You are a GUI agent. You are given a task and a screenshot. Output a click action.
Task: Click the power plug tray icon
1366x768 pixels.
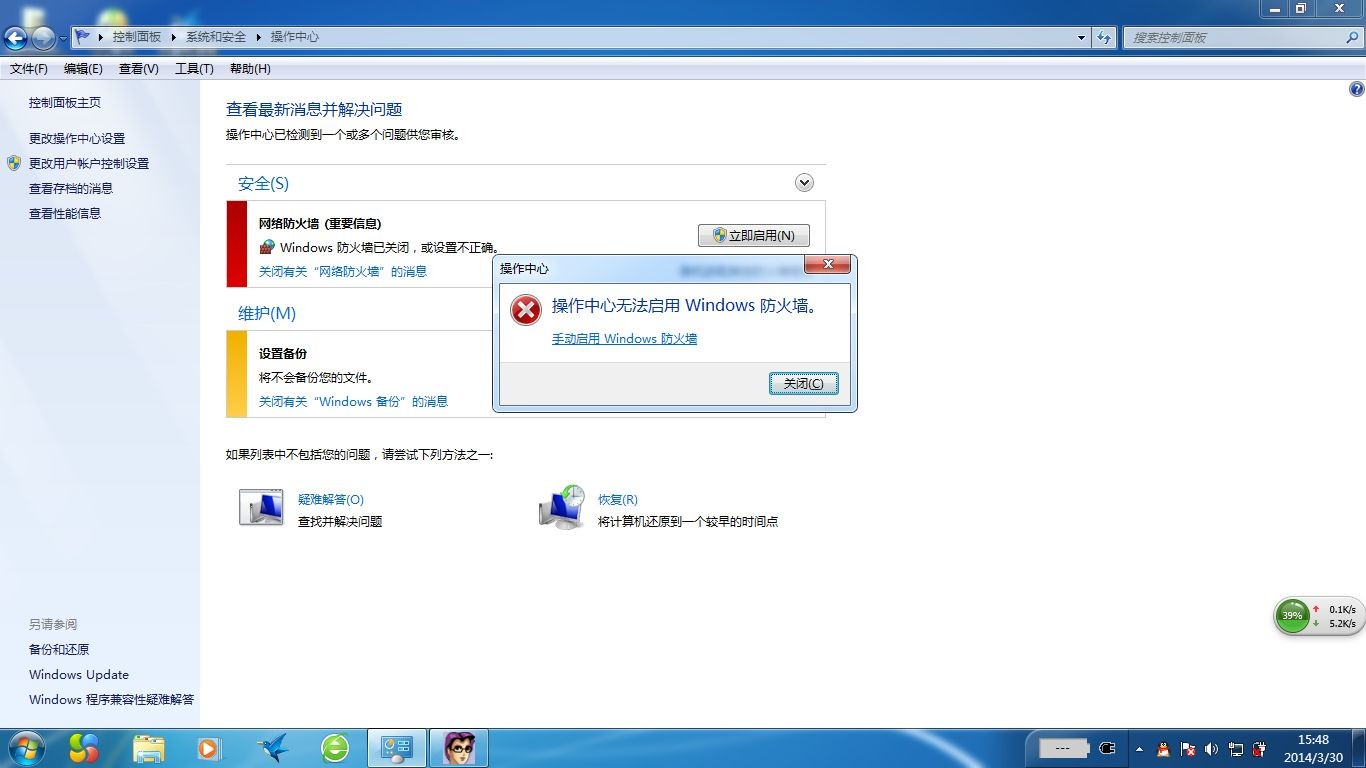1261,749
